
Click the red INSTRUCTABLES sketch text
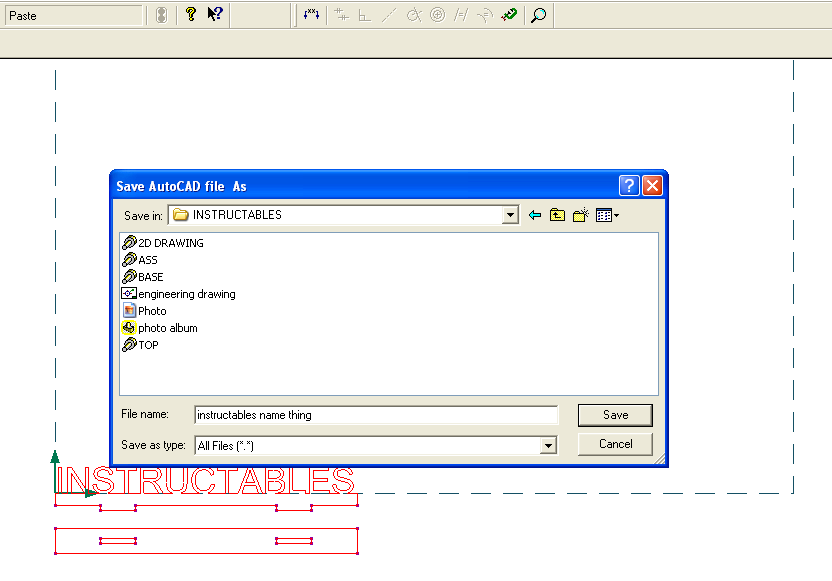click(x=205, y=481)
